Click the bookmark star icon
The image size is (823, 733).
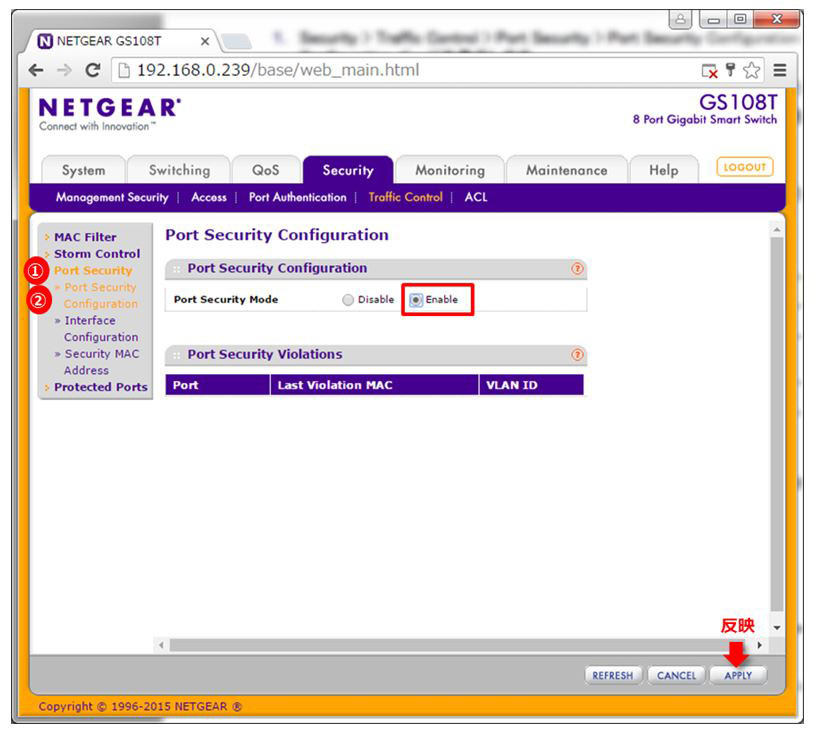point(752,70)
